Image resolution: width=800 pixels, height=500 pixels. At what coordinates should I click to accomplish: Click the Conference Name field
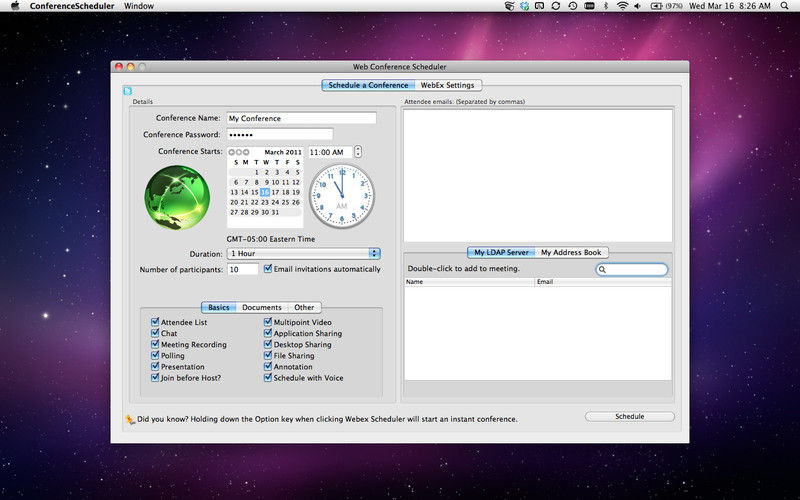coord(302,118)
